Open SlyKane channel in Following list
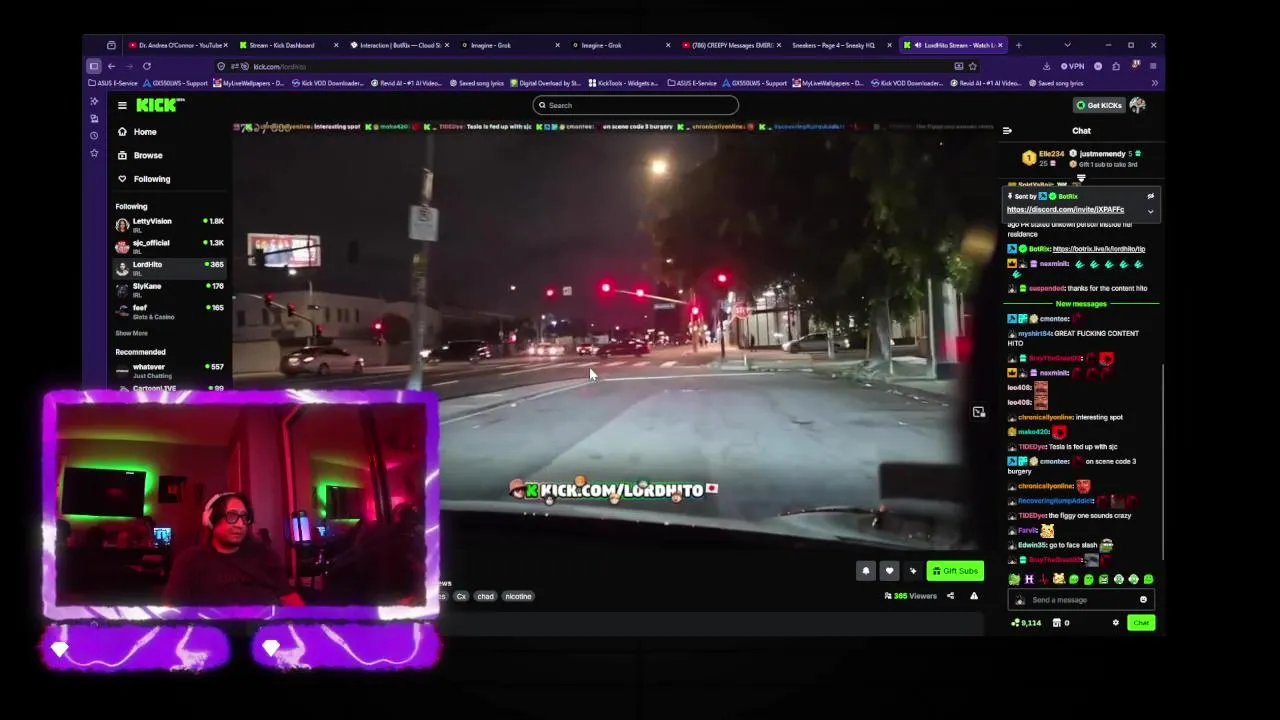 pyautogui.click(x=169, y=290)
